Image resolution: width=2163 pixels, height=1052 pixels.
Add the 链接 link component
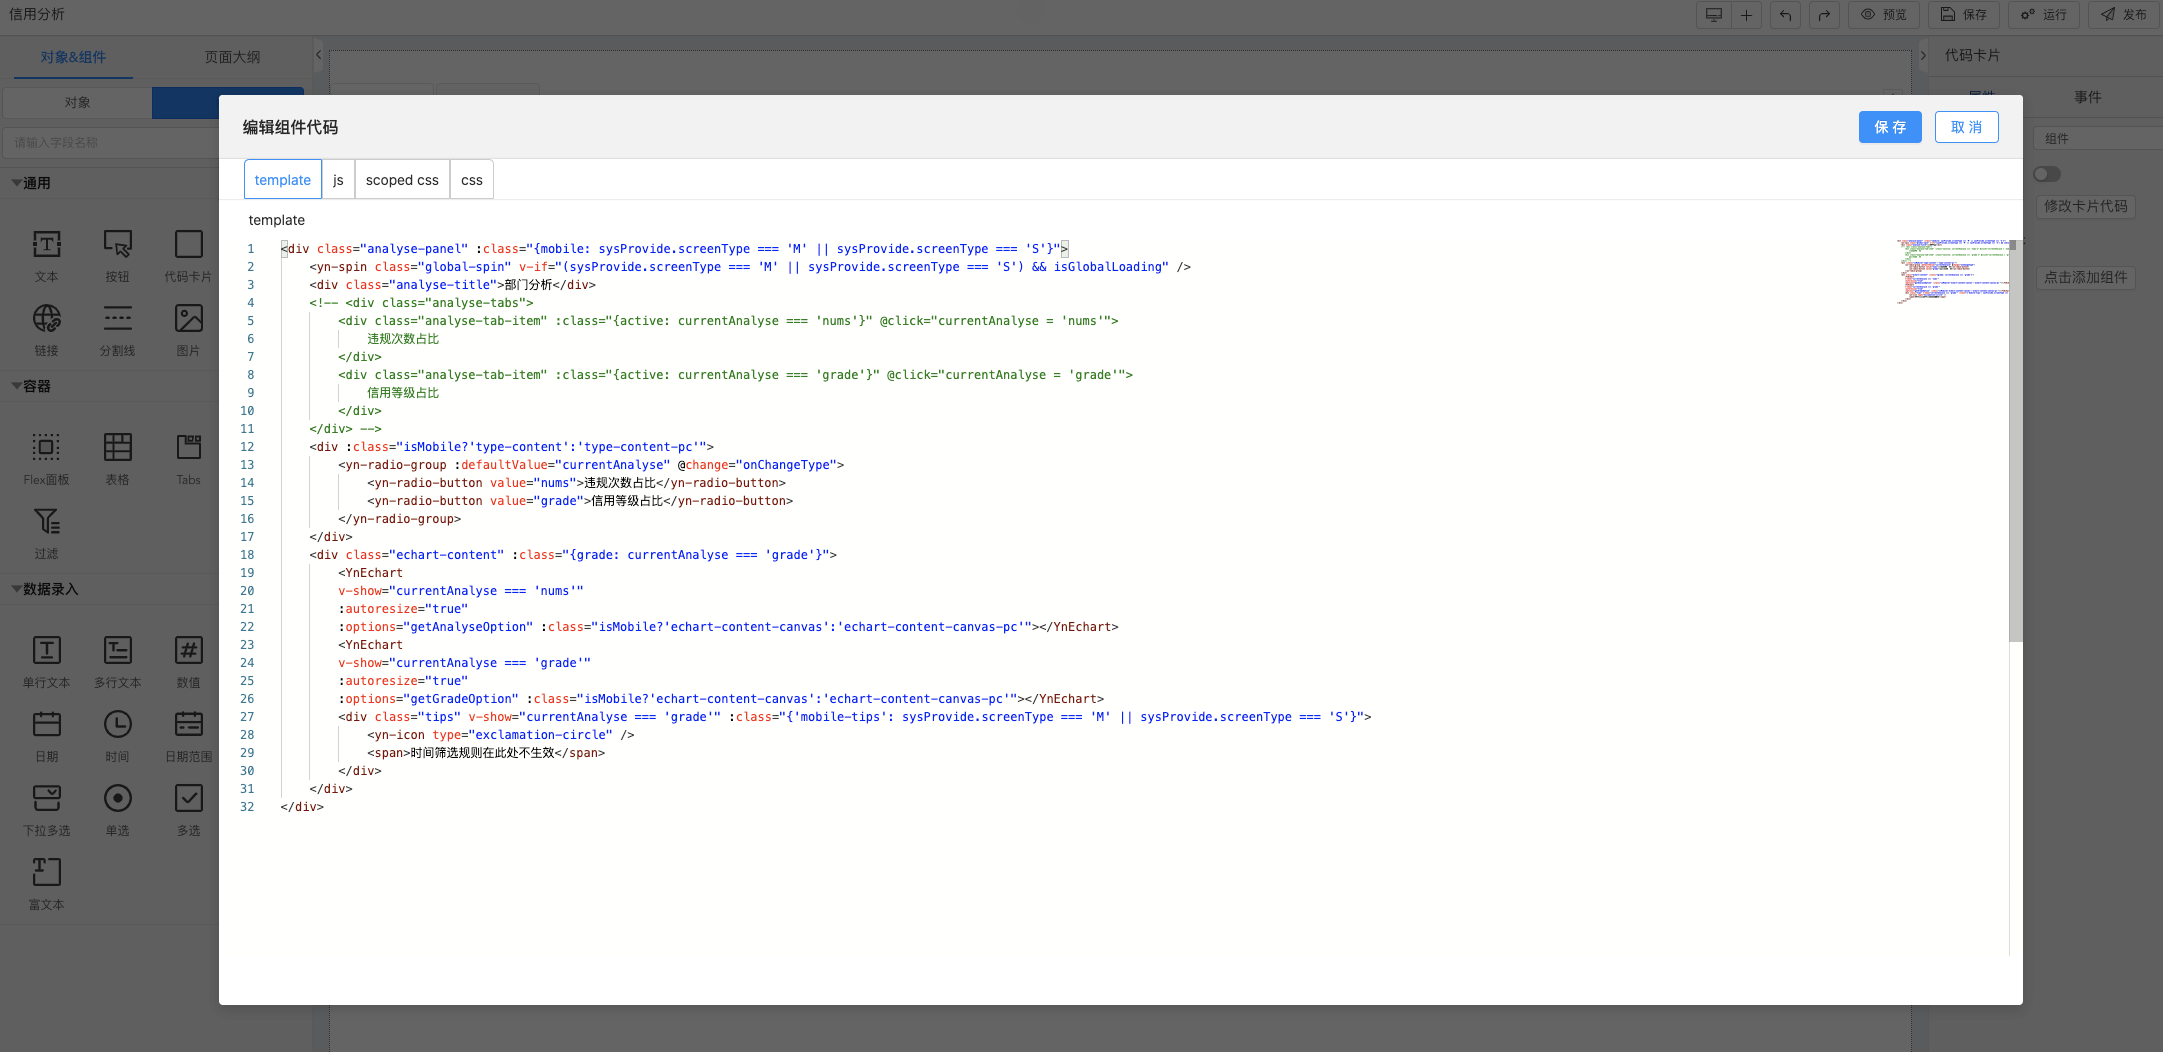(46, 330)
